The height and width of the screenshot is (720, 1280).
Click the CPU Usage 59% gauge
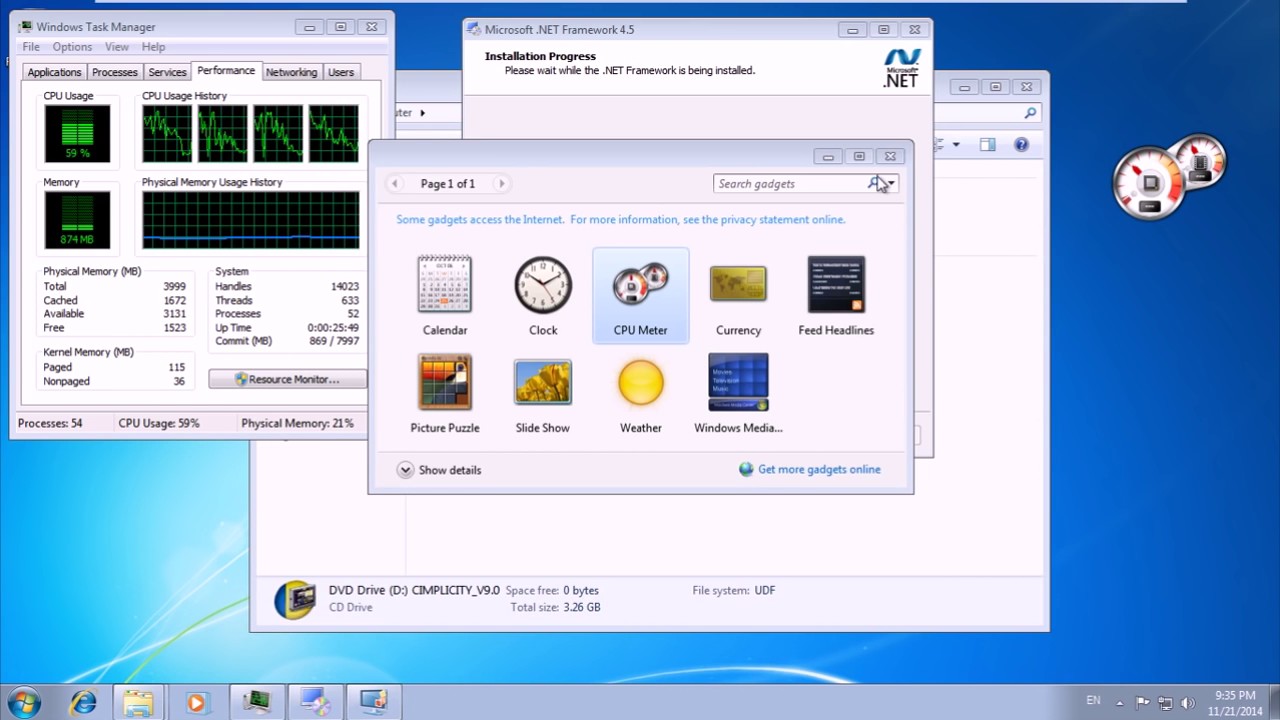[77, 133]
